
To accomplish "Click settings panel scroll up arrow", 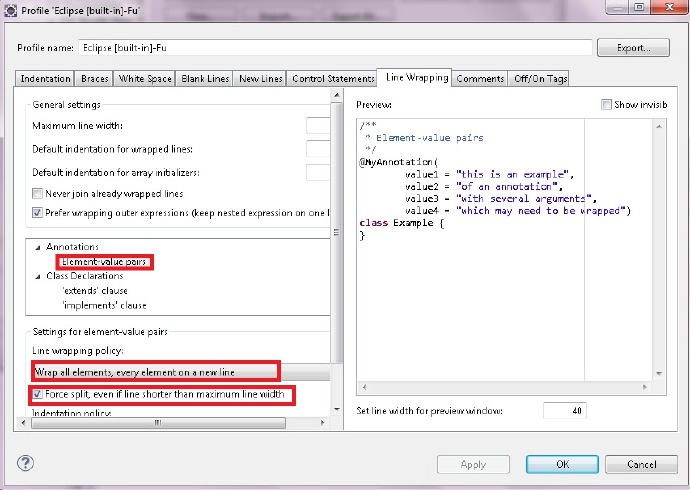I will point(337,95).
